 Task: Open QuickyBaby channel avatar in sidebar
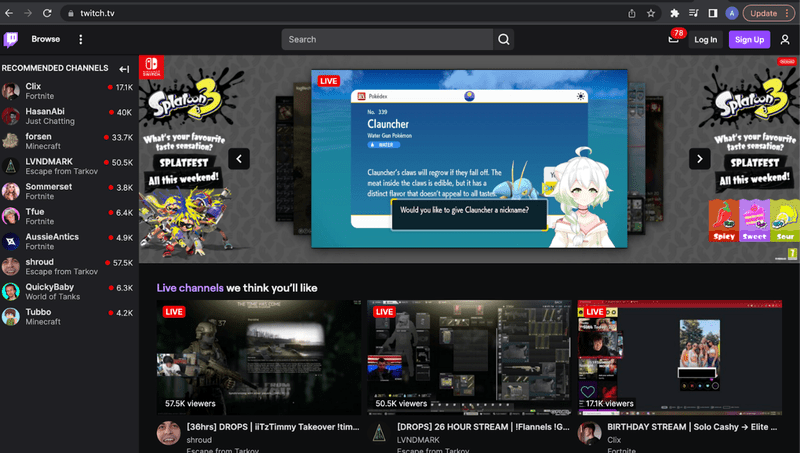click(x=11, y=291)
